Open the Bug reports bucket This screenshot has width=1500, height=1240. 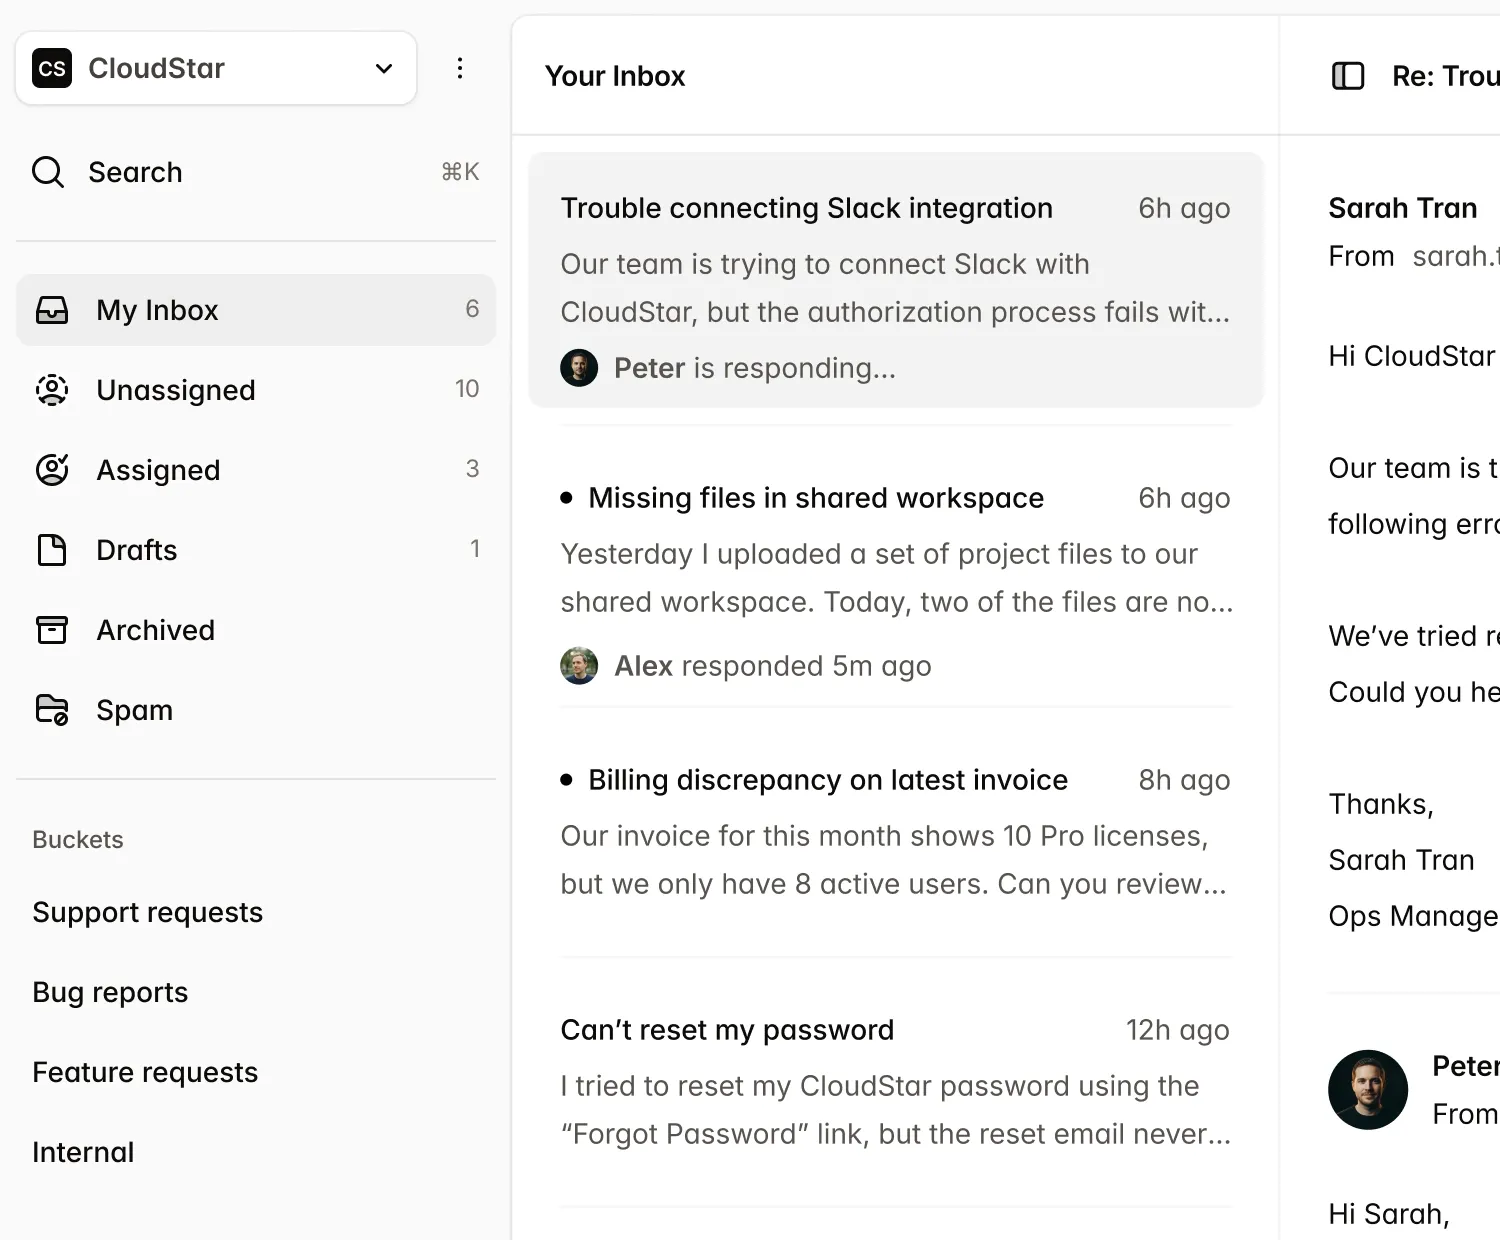point(110,992)
